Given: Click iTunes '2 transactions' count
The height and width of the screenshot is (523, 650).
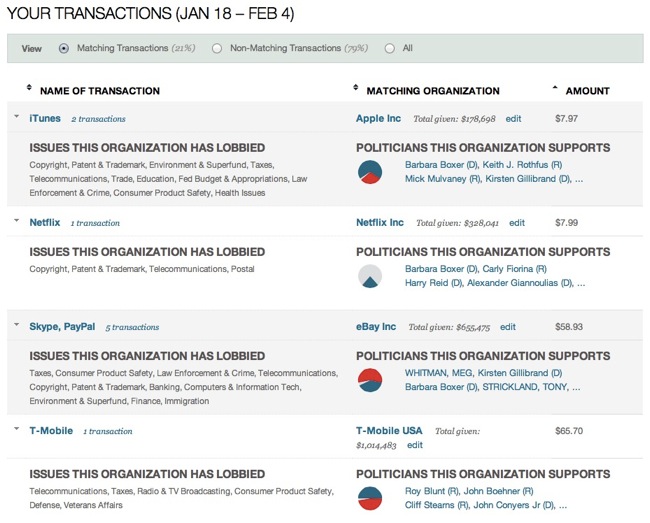Looking at the screenshot, I should coord(98,119).
